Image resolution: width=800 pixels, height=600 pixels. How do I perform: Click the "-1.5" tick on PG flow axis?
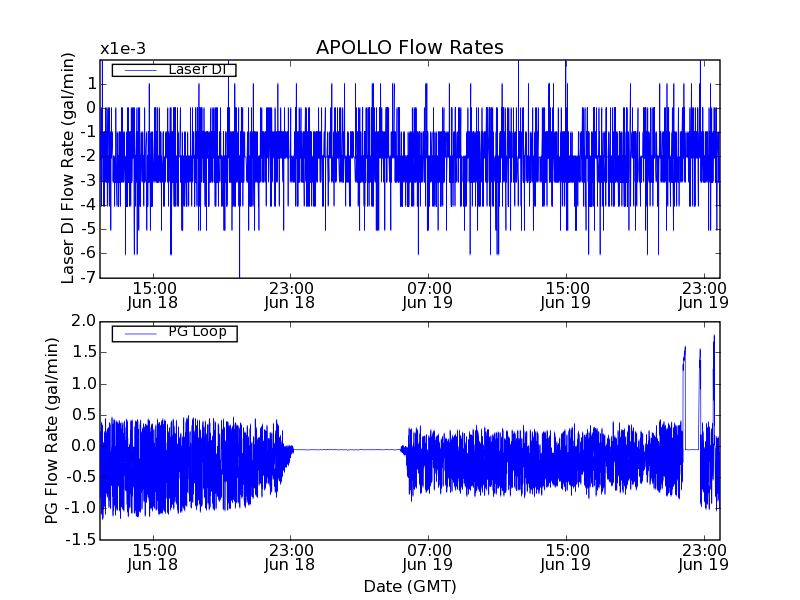pos(81,539)
